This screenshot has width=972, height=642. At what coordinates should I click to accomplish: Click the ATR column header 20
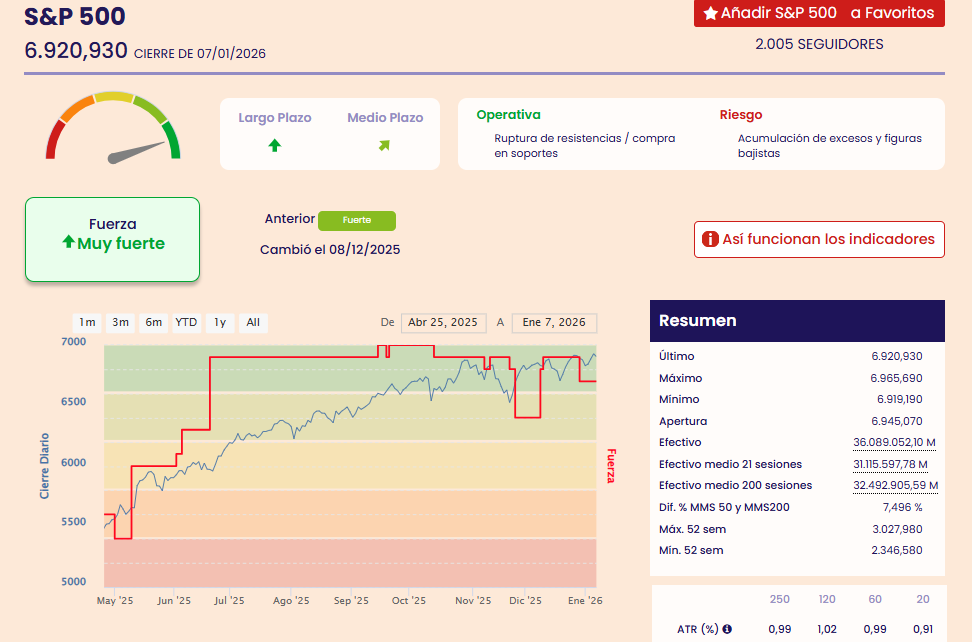point(923,599)
